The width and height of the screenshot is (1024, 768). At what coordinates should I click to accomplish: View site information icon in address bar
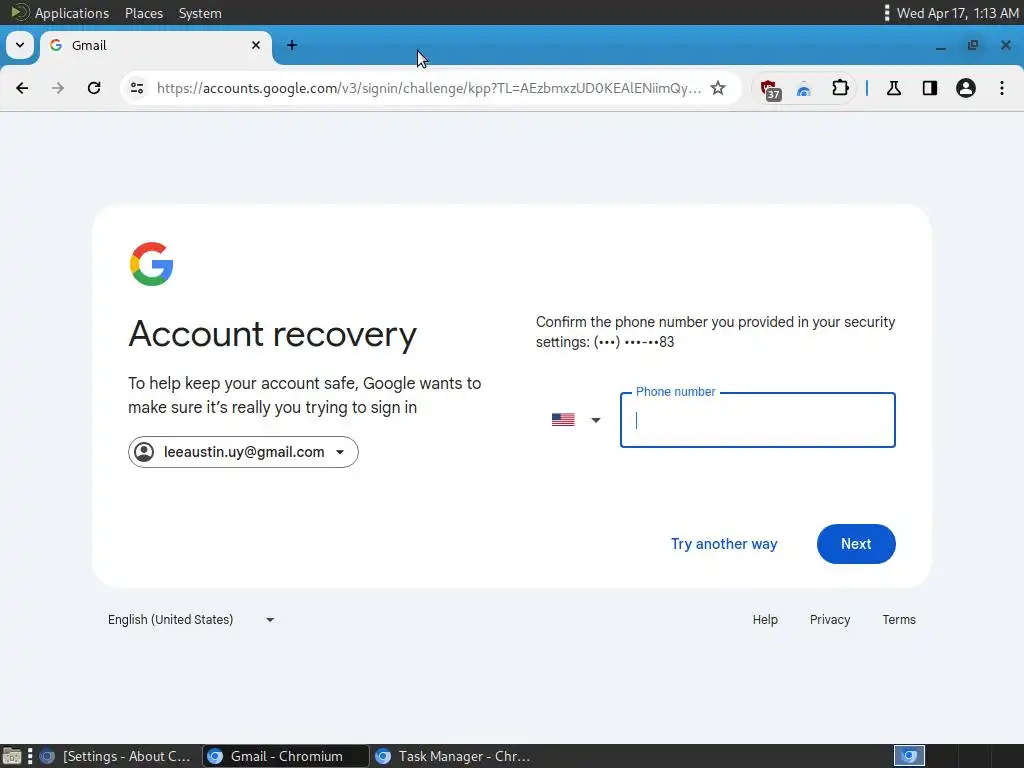(137, 88)
